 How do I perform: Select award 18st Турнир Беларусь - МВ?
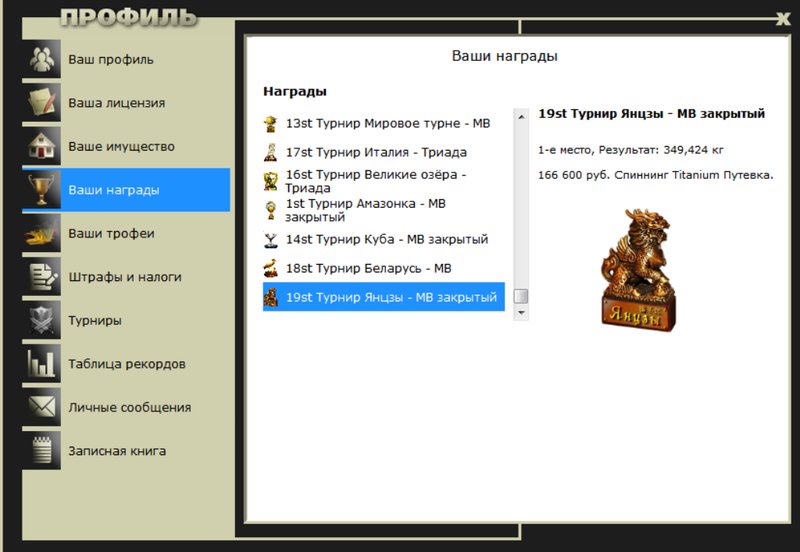pyautogui.click(x=384, y=268)
